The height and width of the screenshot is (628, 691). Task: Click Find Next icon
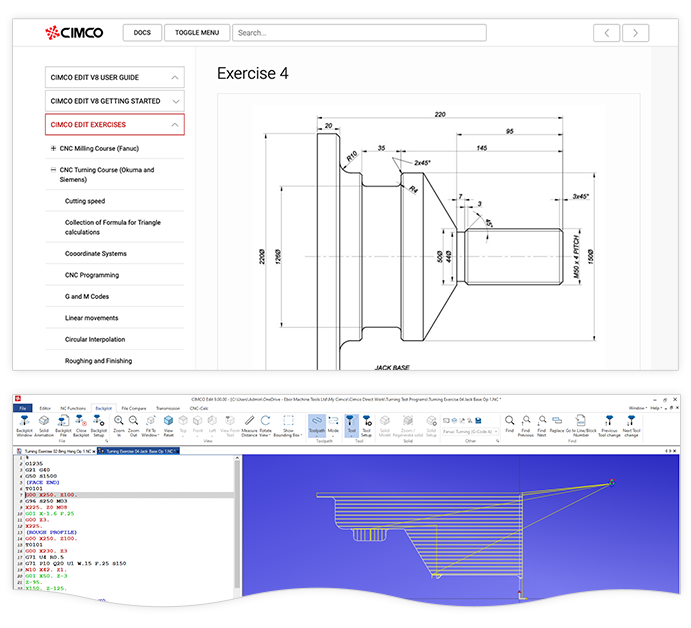pos(542,425)
